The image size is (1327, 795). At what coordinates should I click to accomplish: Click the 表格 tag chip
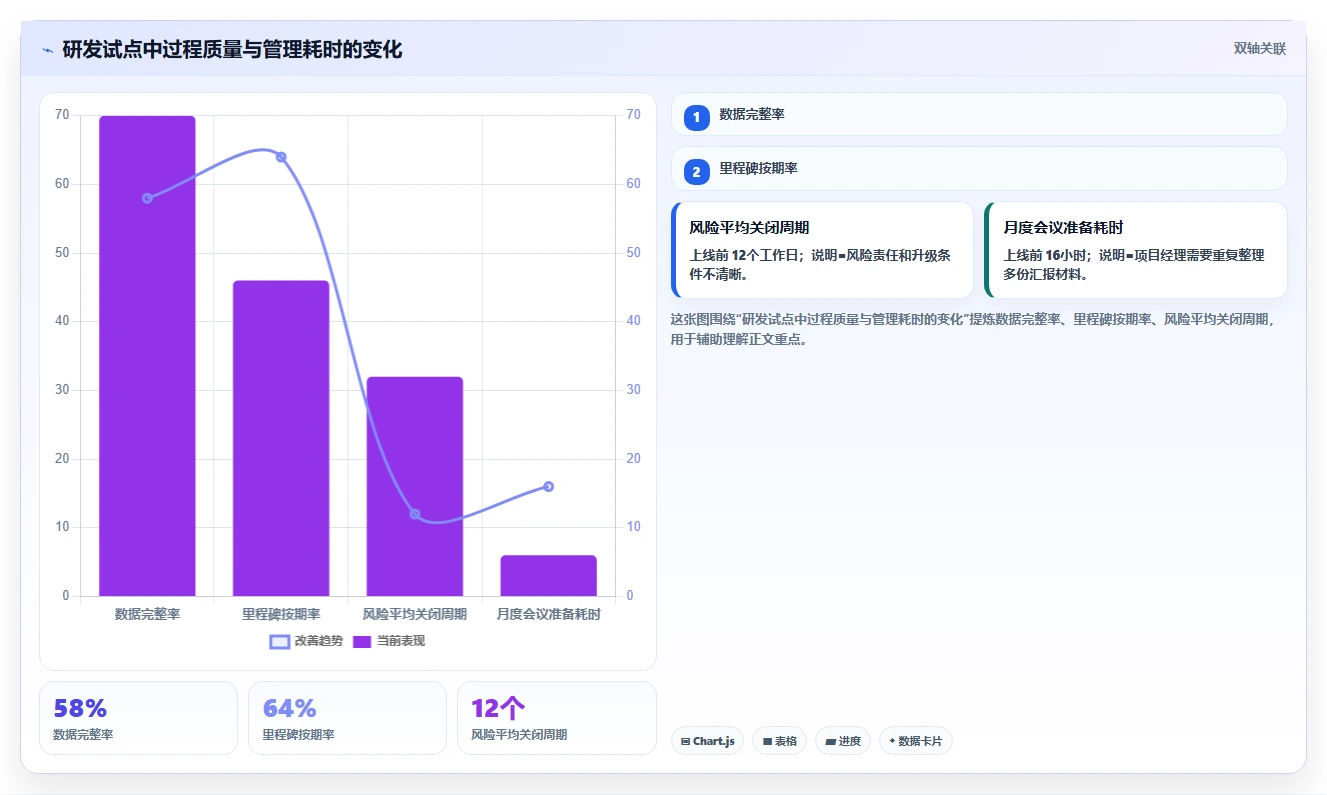click(x=780, y=741)
